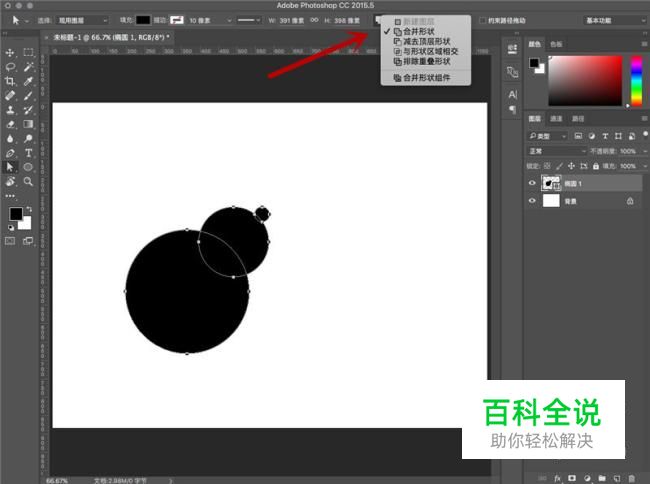Select the Zoom tool
The image size is (650, 484).
point(28,182)
